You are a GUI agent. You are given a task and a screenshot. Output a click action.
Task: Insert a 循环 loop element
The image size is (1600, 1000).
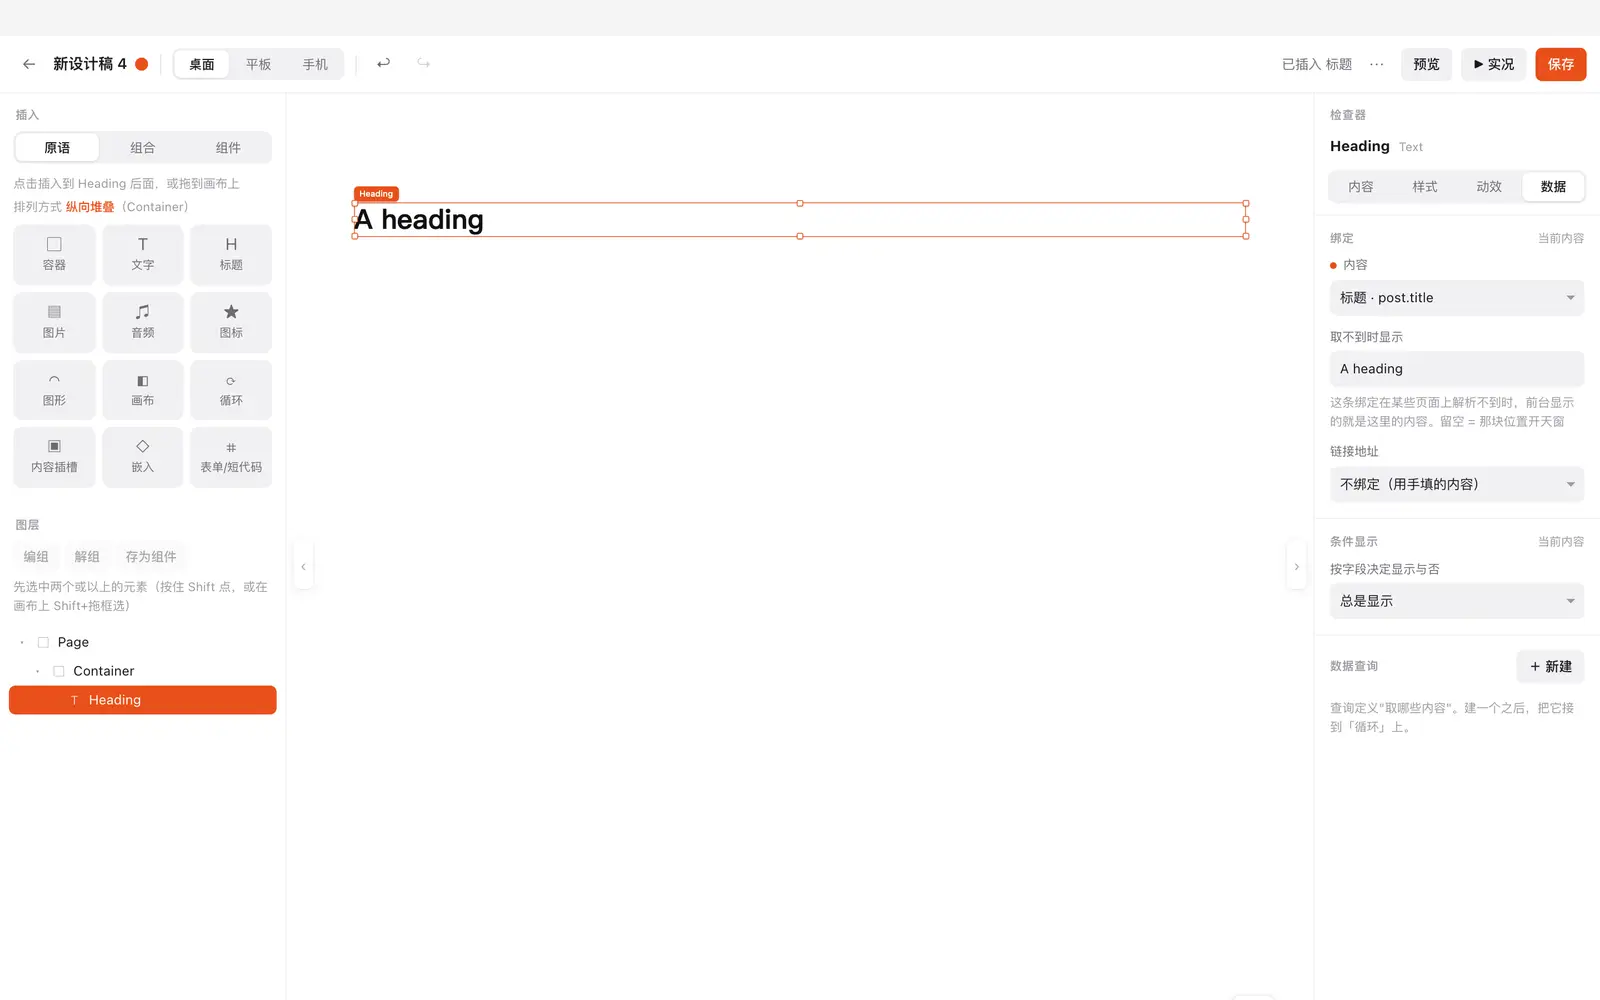pyautogui.click(x=231, y=390)
